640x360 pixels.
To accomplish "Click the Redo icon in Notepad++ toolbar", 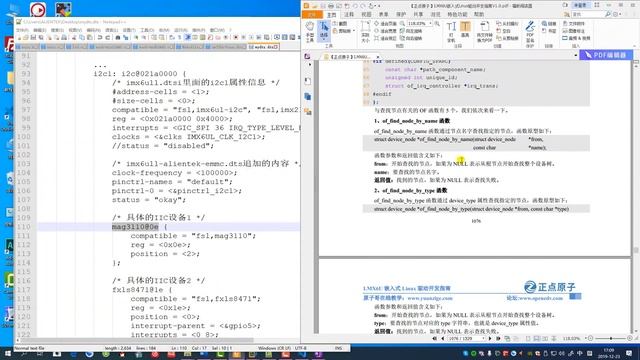I will (108, 38).
